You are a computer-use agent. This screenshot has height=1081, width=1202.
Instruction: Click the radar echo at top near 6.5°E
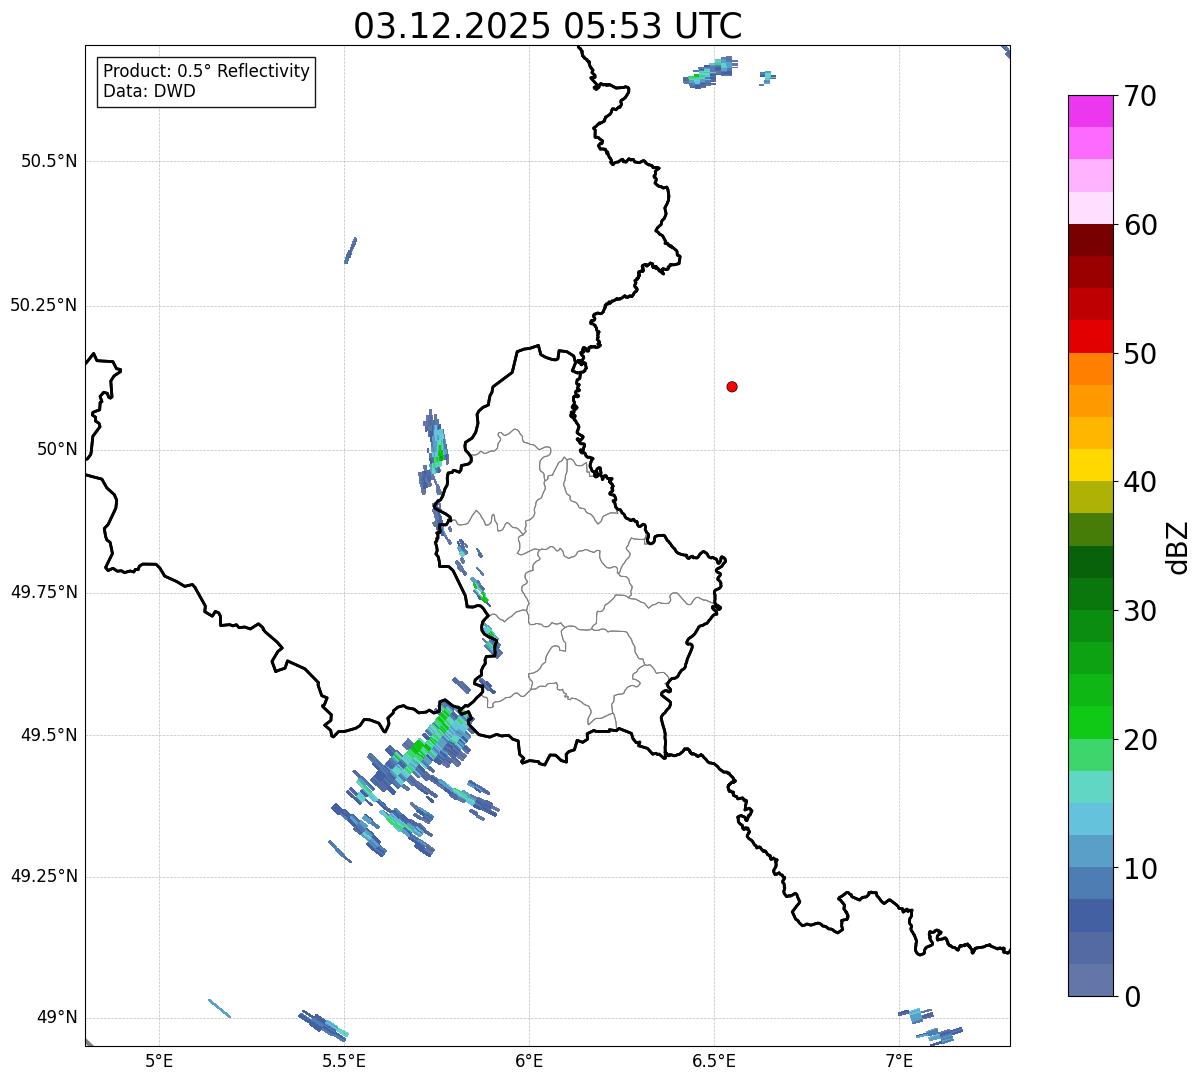711,72
